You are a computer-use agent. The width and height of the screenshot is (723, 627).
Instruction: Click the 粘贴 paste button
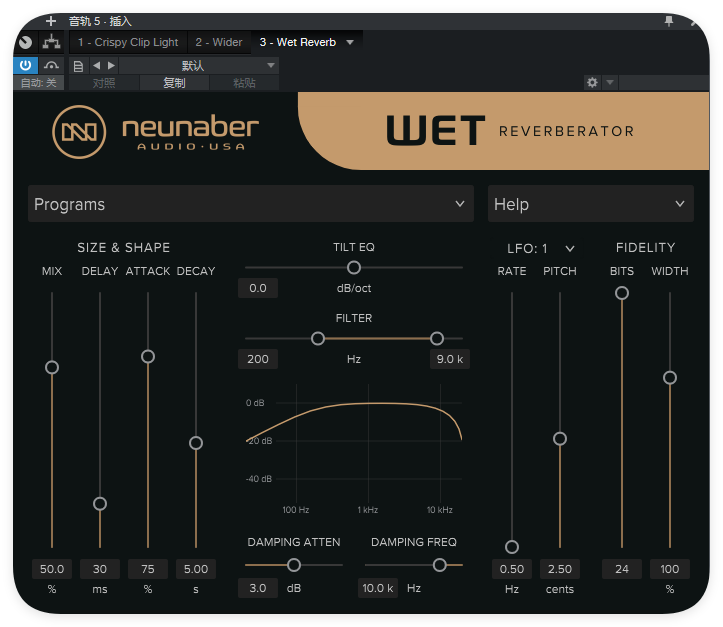click(244, 83)
